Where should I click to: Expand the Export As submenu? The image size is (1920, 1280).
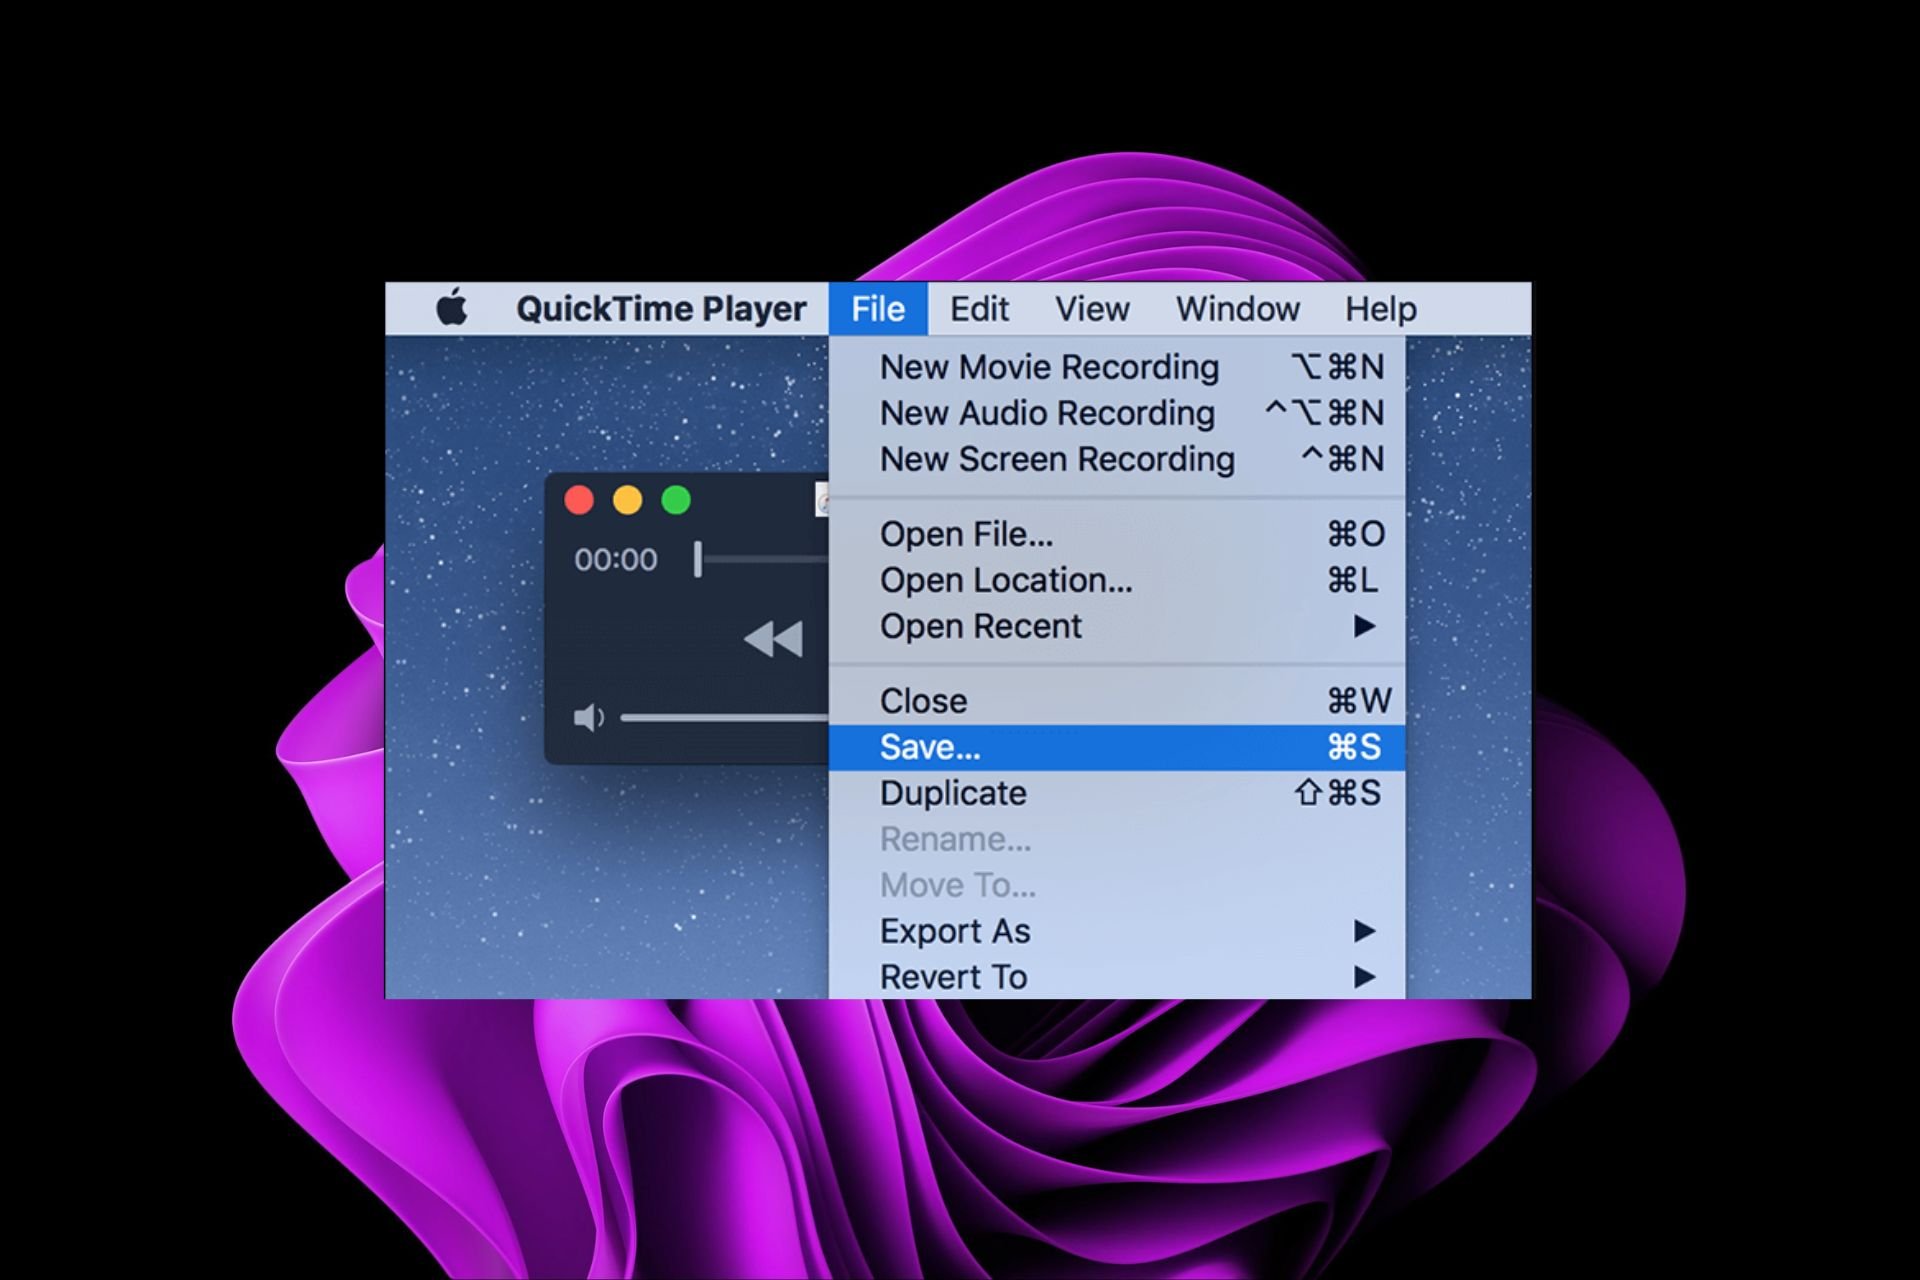coord(1117,931)
